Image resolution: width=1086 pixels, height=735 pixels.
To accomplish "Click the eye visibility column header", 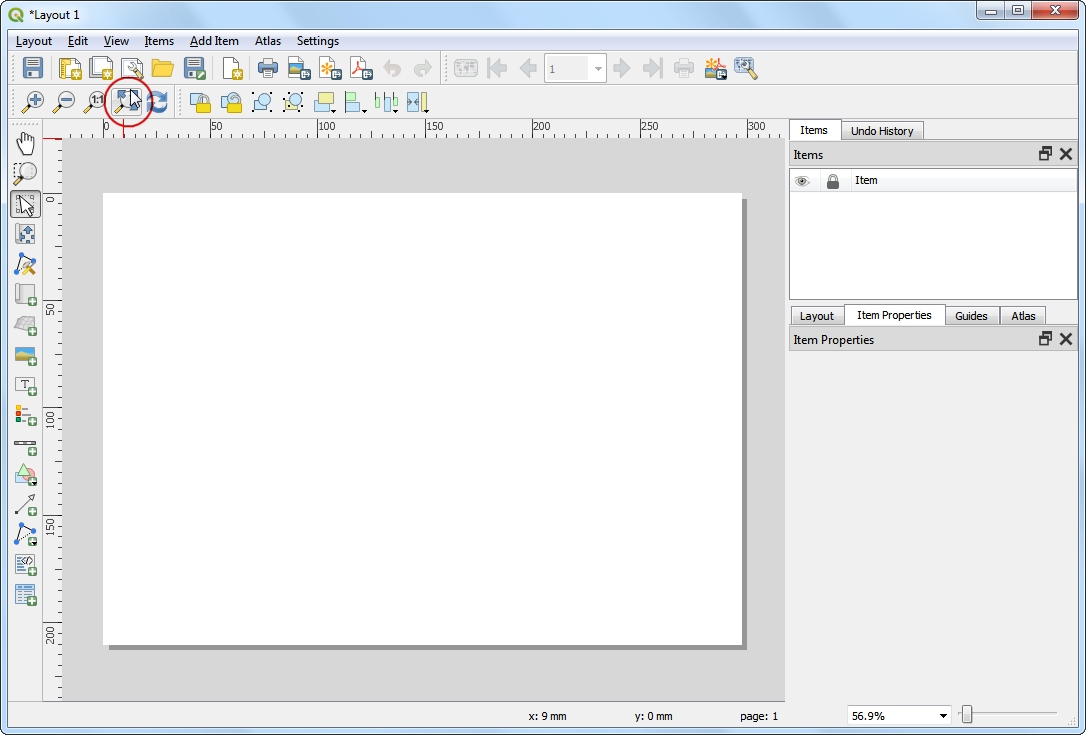I will pyautogui.click(x=802, y=181).
